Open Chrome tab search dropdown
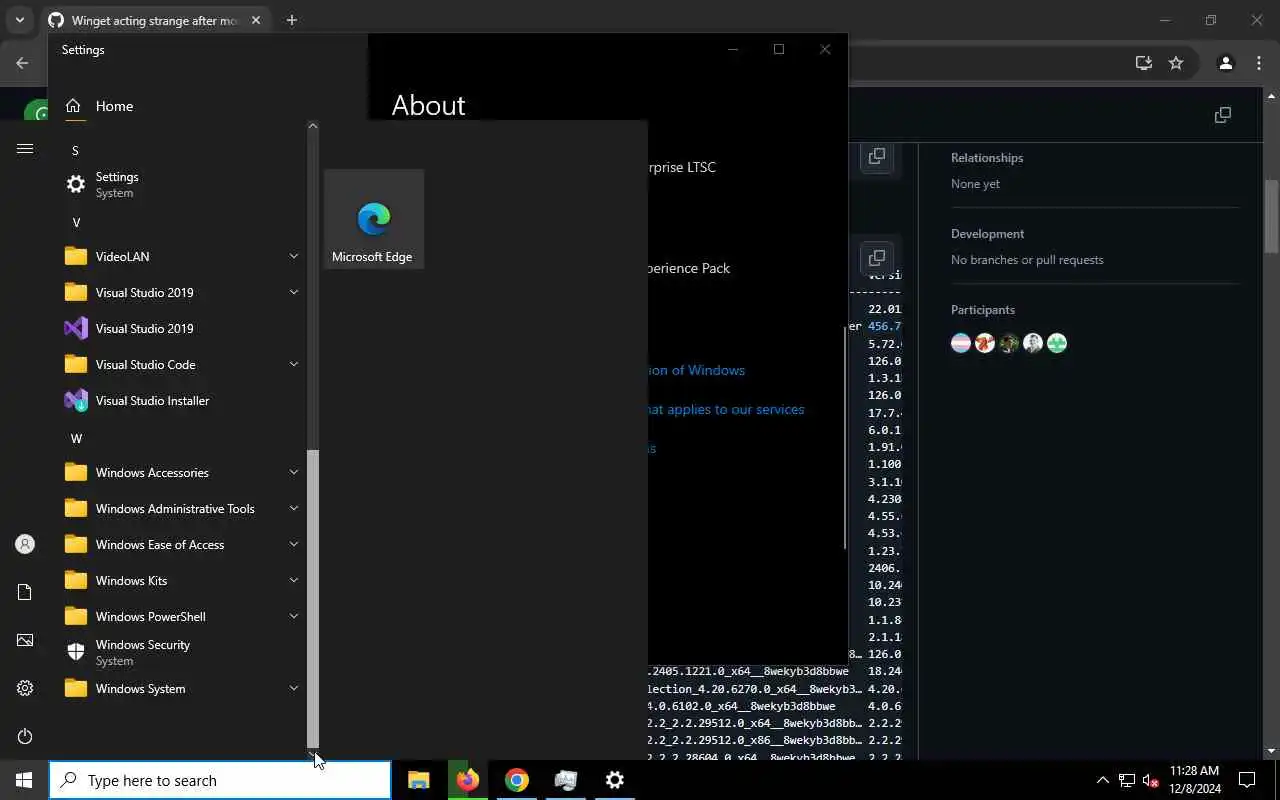 click(x=19, y=20)
